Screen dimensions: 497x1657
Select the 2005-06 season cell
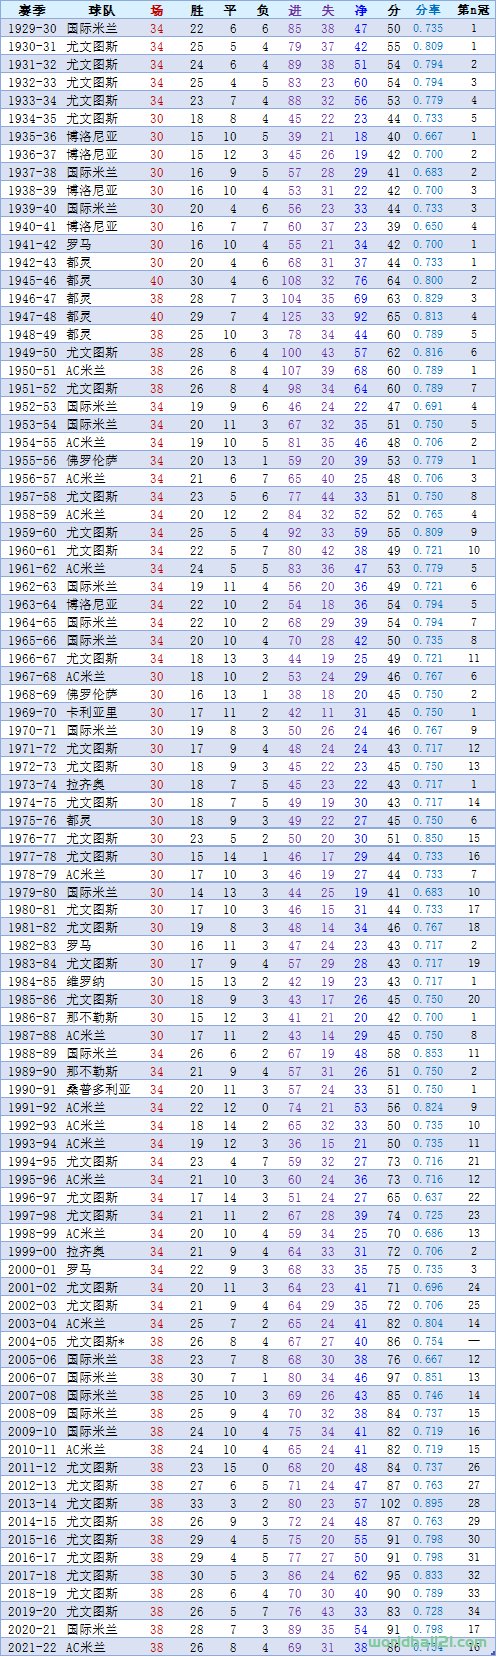click(x=32, y=1359)
